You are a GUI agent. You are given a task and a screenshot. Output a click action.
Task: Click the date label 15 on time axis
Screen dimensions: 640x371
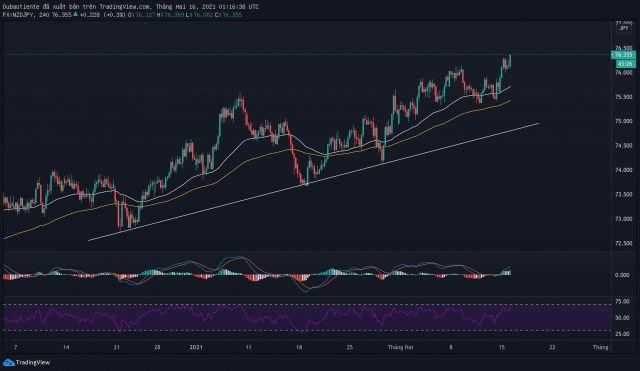502,347
